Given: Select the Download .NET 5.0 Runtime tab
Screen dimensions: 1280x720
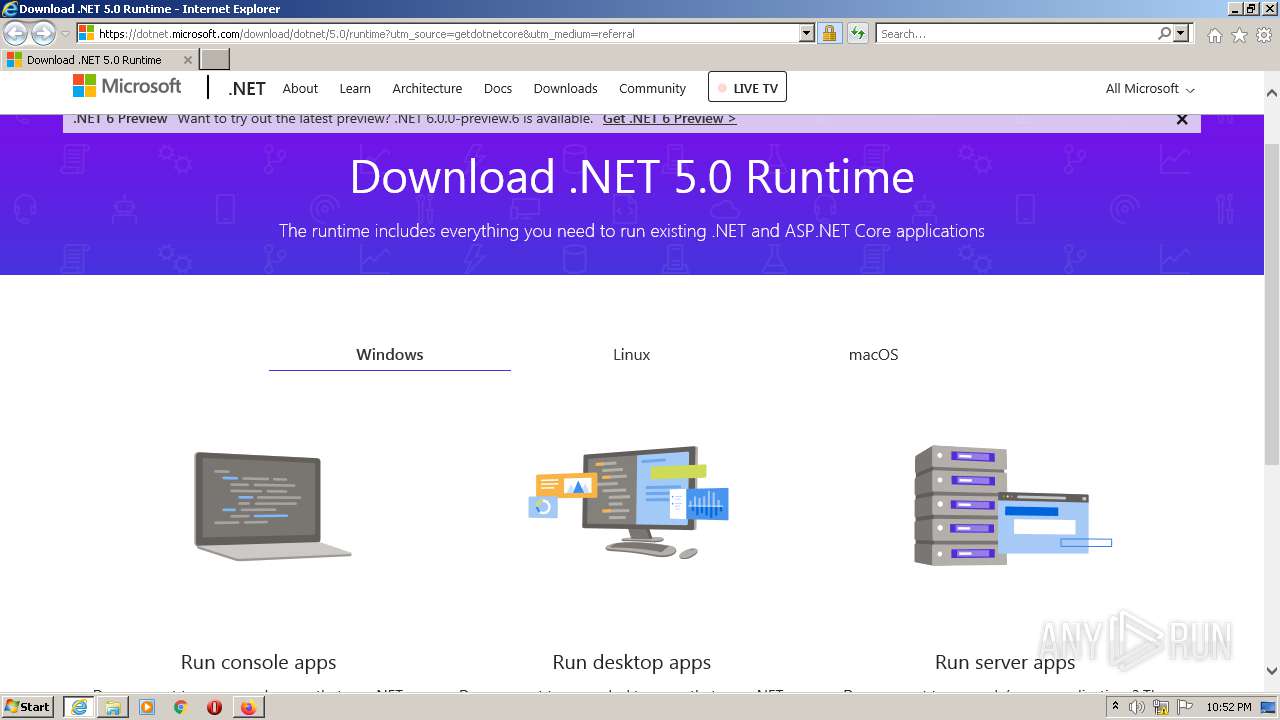Looking at the screenshot, I should [x=100, y=59].
